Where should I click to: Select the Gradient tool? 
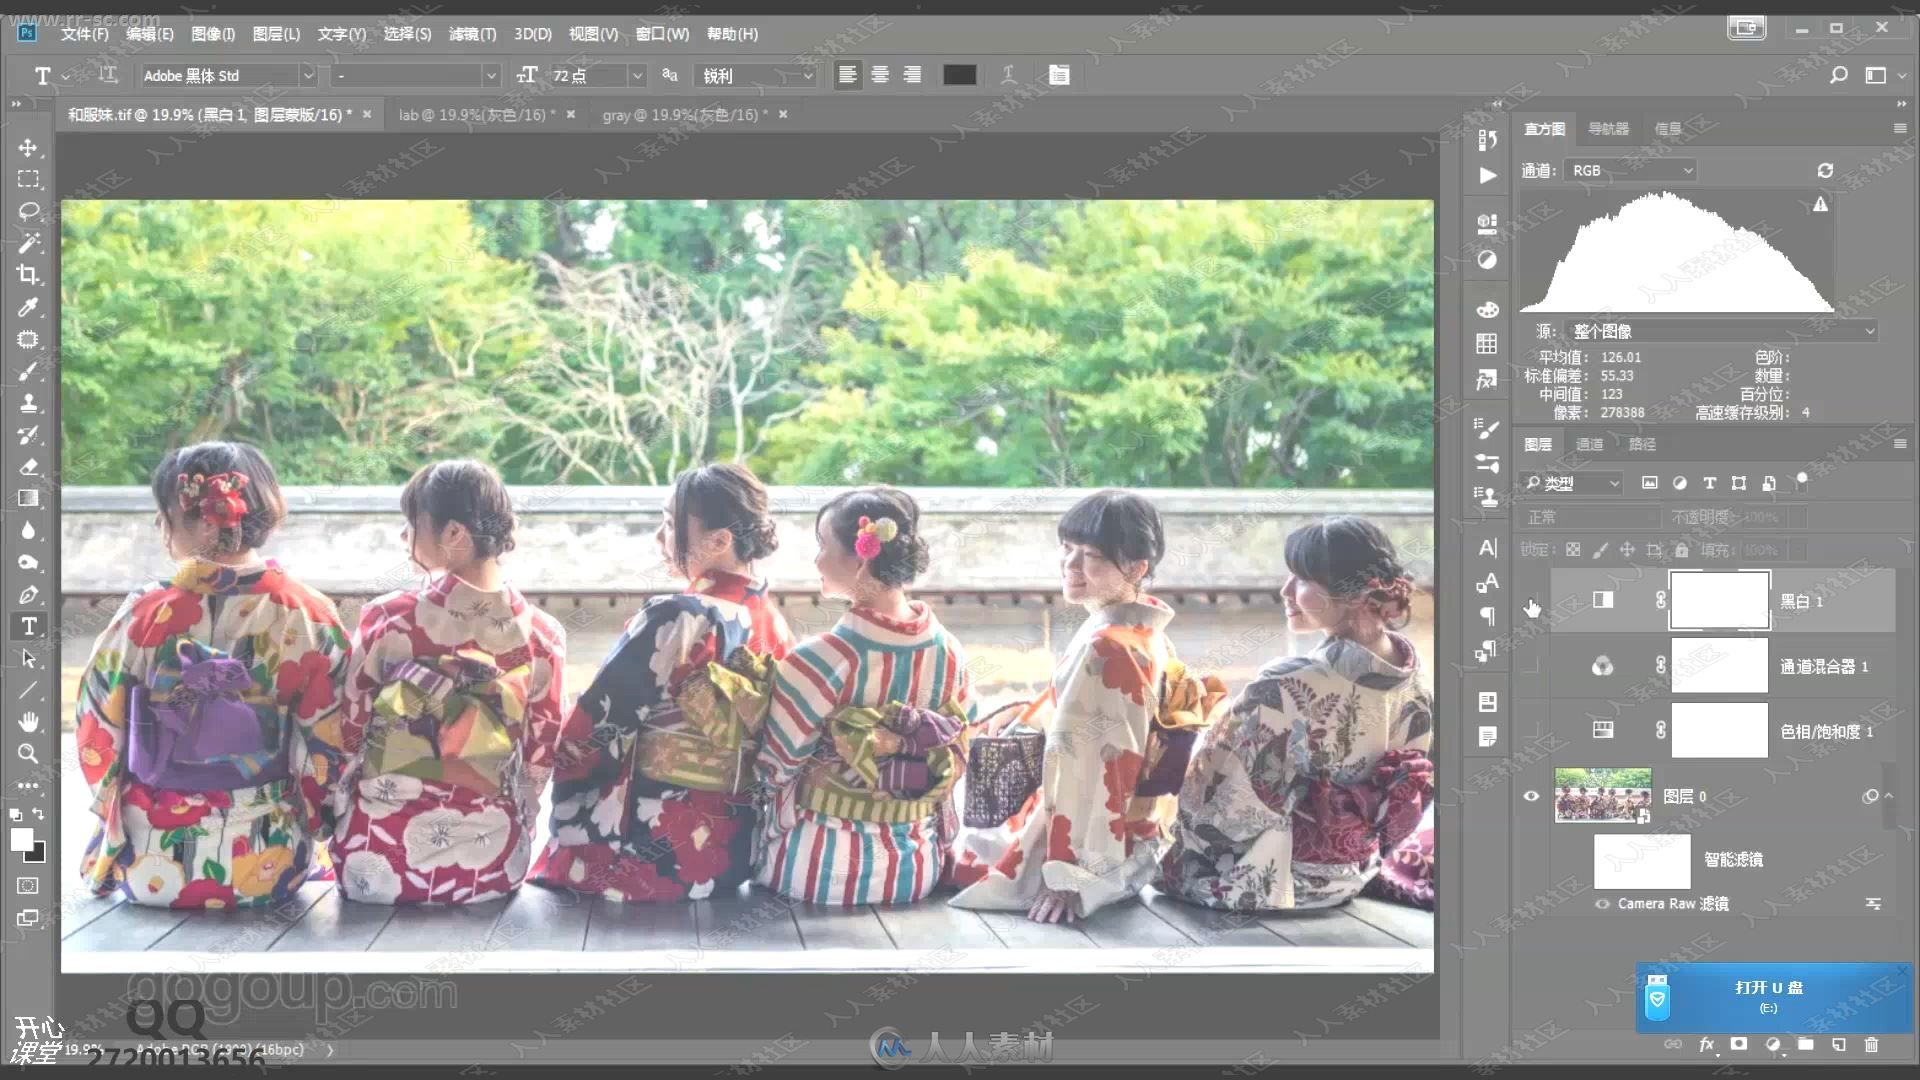click(28, 499)
